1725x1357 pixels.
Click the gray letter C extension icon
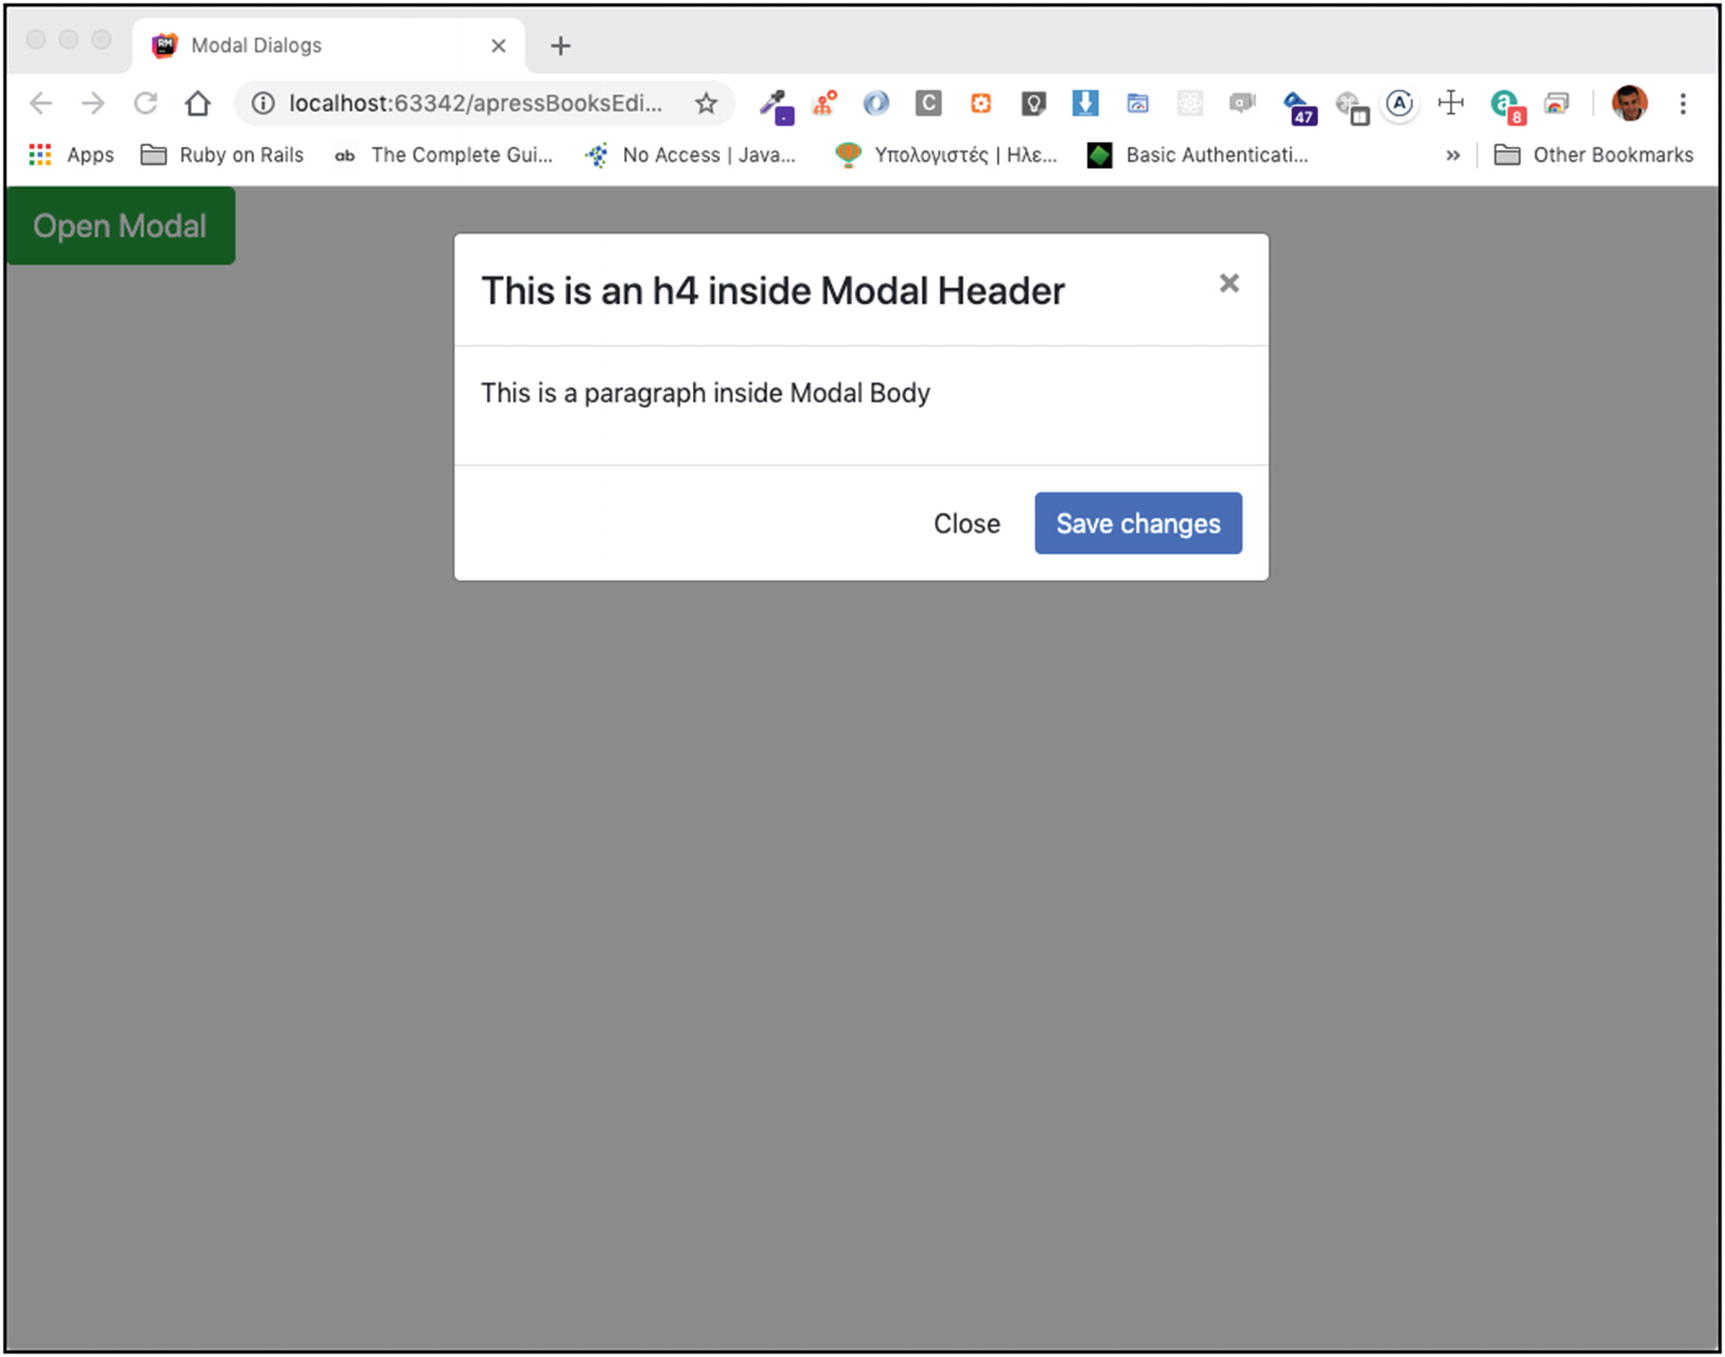[928, 103]
